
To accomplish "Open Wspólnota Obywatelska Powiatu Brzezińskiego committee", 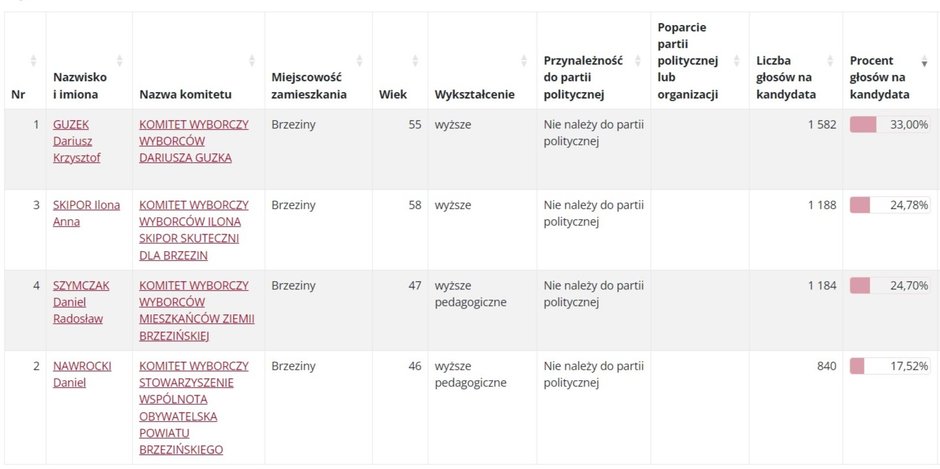I will 194,407.
